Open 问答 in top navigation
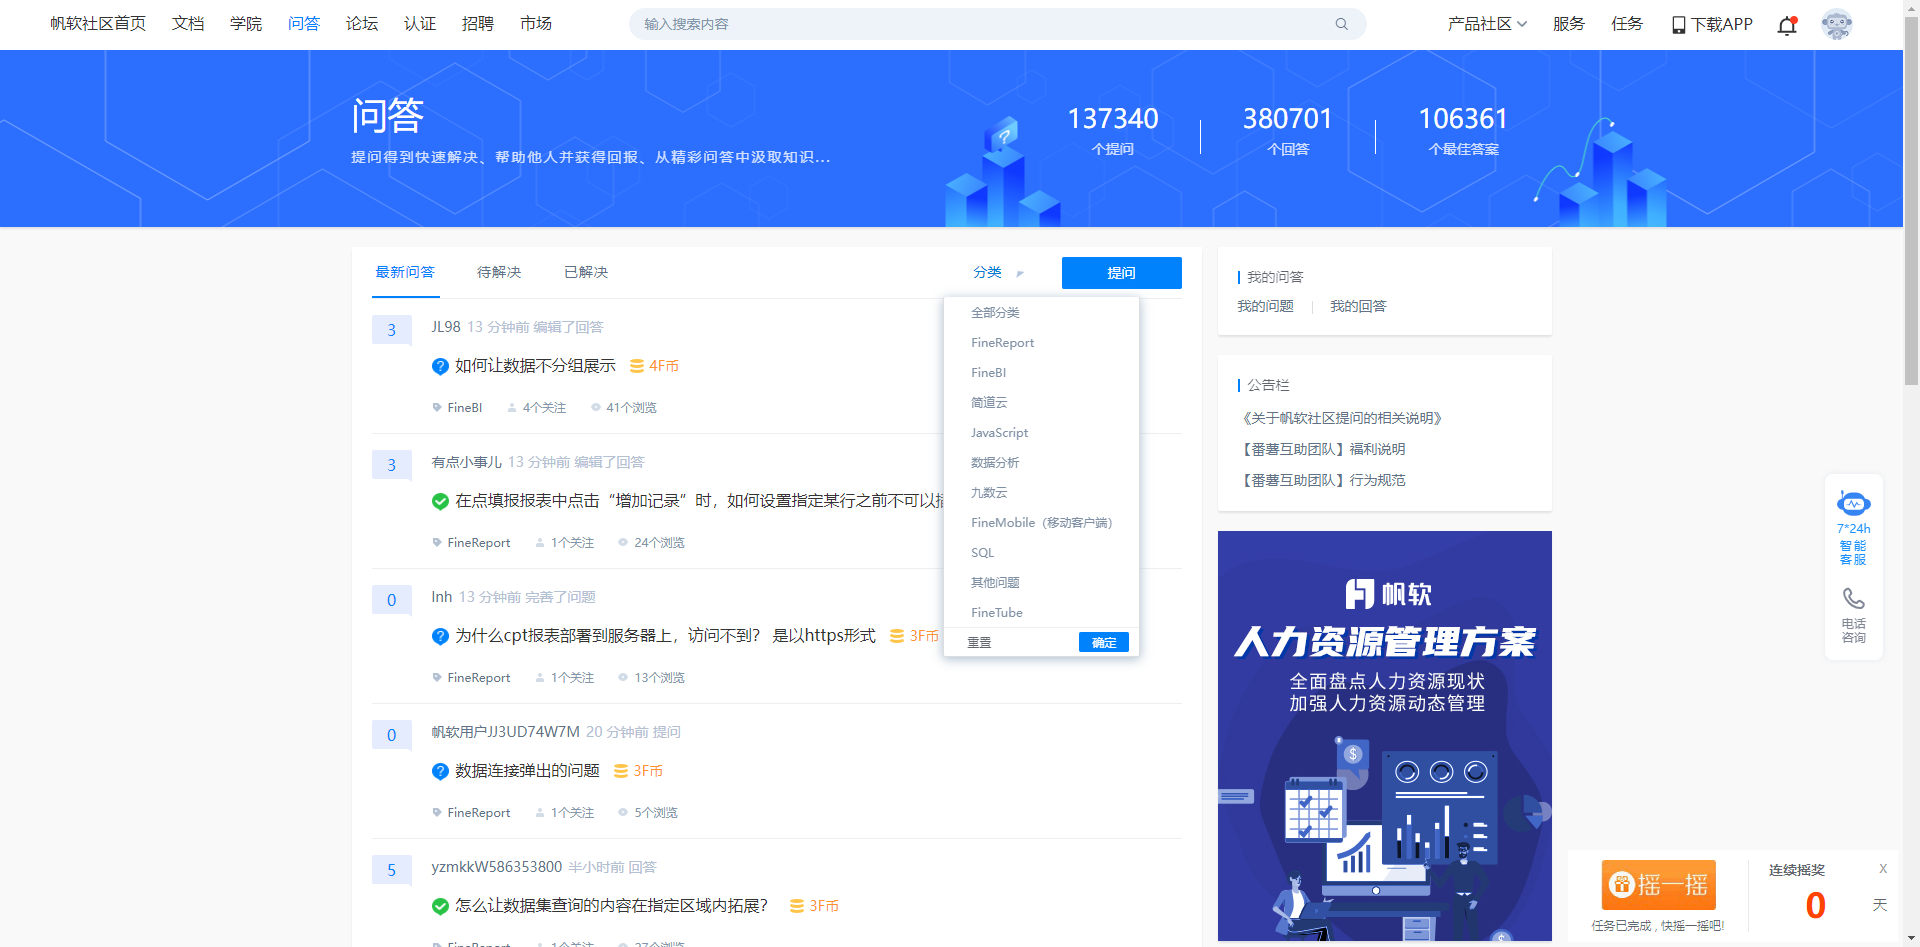Image resolution: width=1920 pixels, height=947 pixels. [304, 24]
